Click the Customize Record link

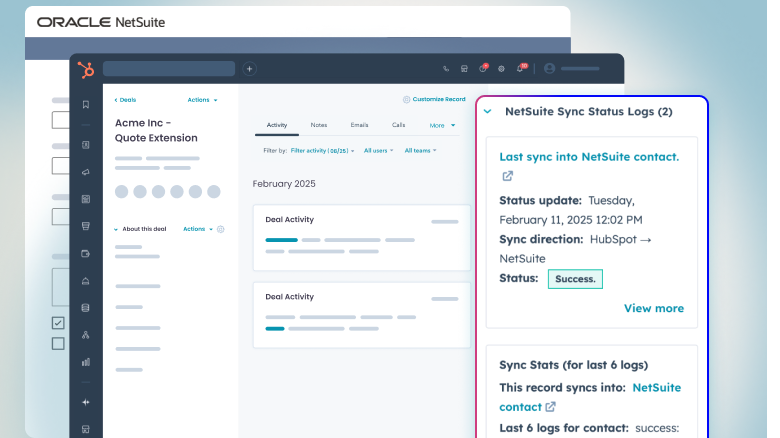click(434, 100)
